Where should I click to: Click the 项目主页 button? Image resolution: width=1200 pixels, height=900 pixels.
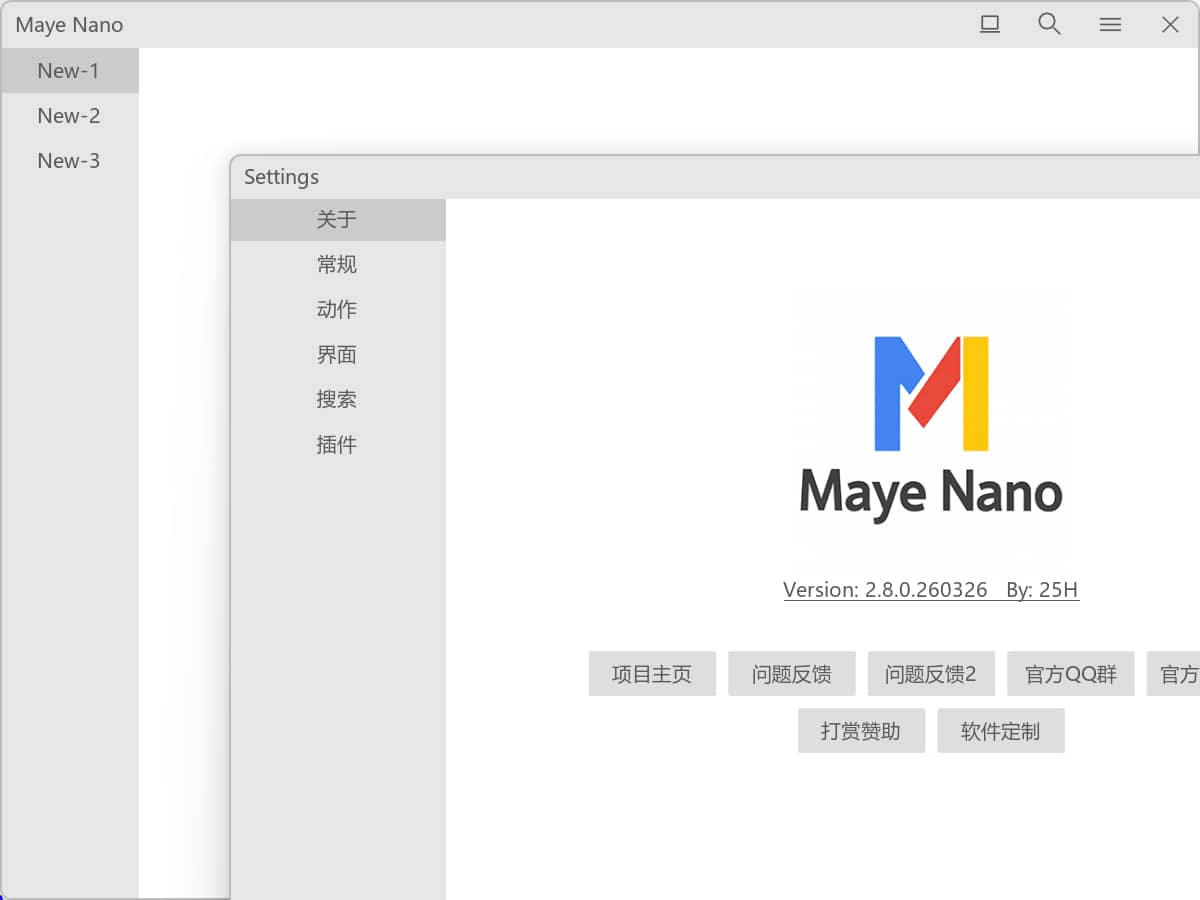652,674
